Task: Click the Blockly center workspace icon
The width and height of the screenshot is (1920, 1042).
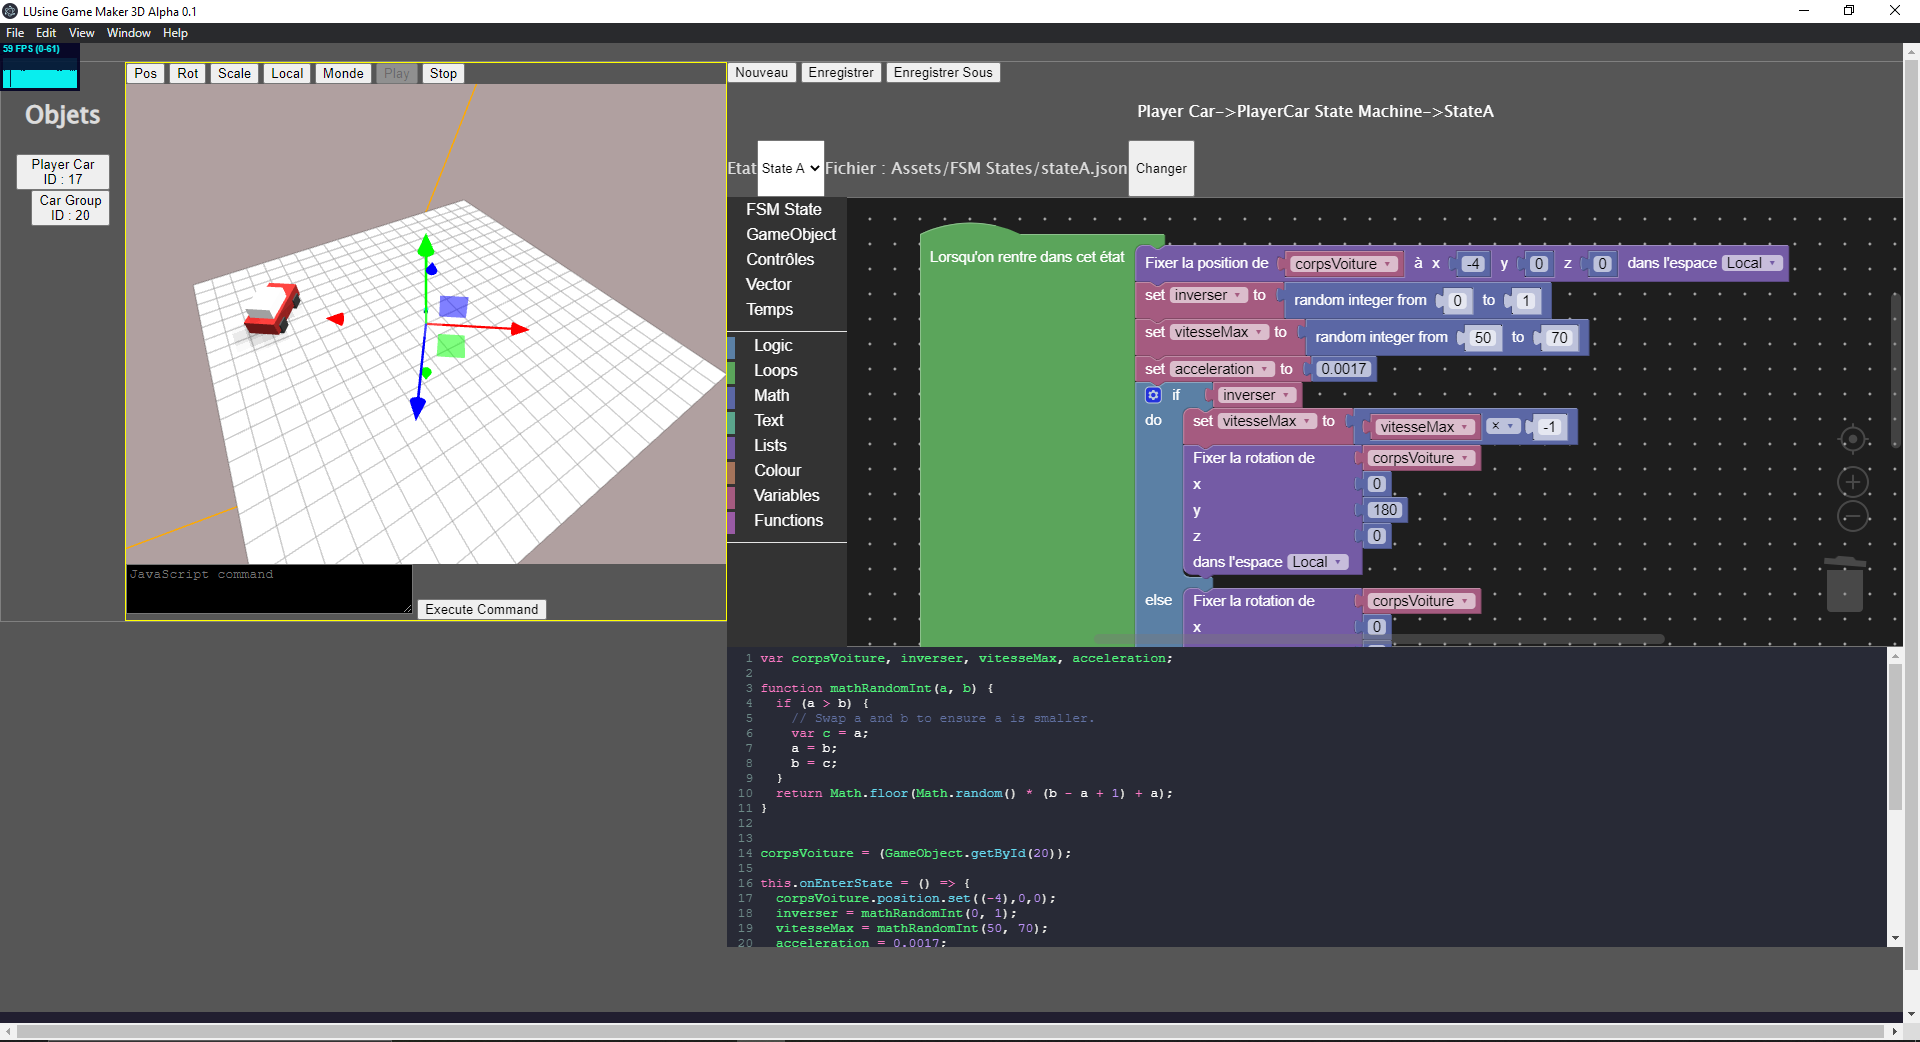Action: [x=1852, y=439]
